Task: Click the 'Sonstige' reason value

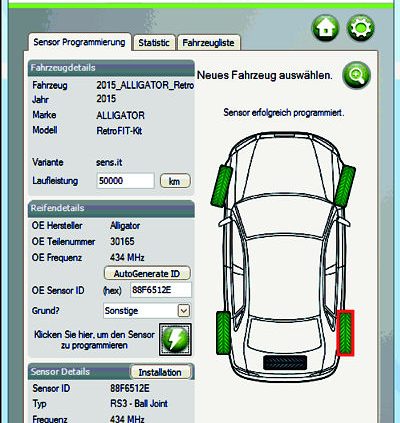Action: coord(121,311)
